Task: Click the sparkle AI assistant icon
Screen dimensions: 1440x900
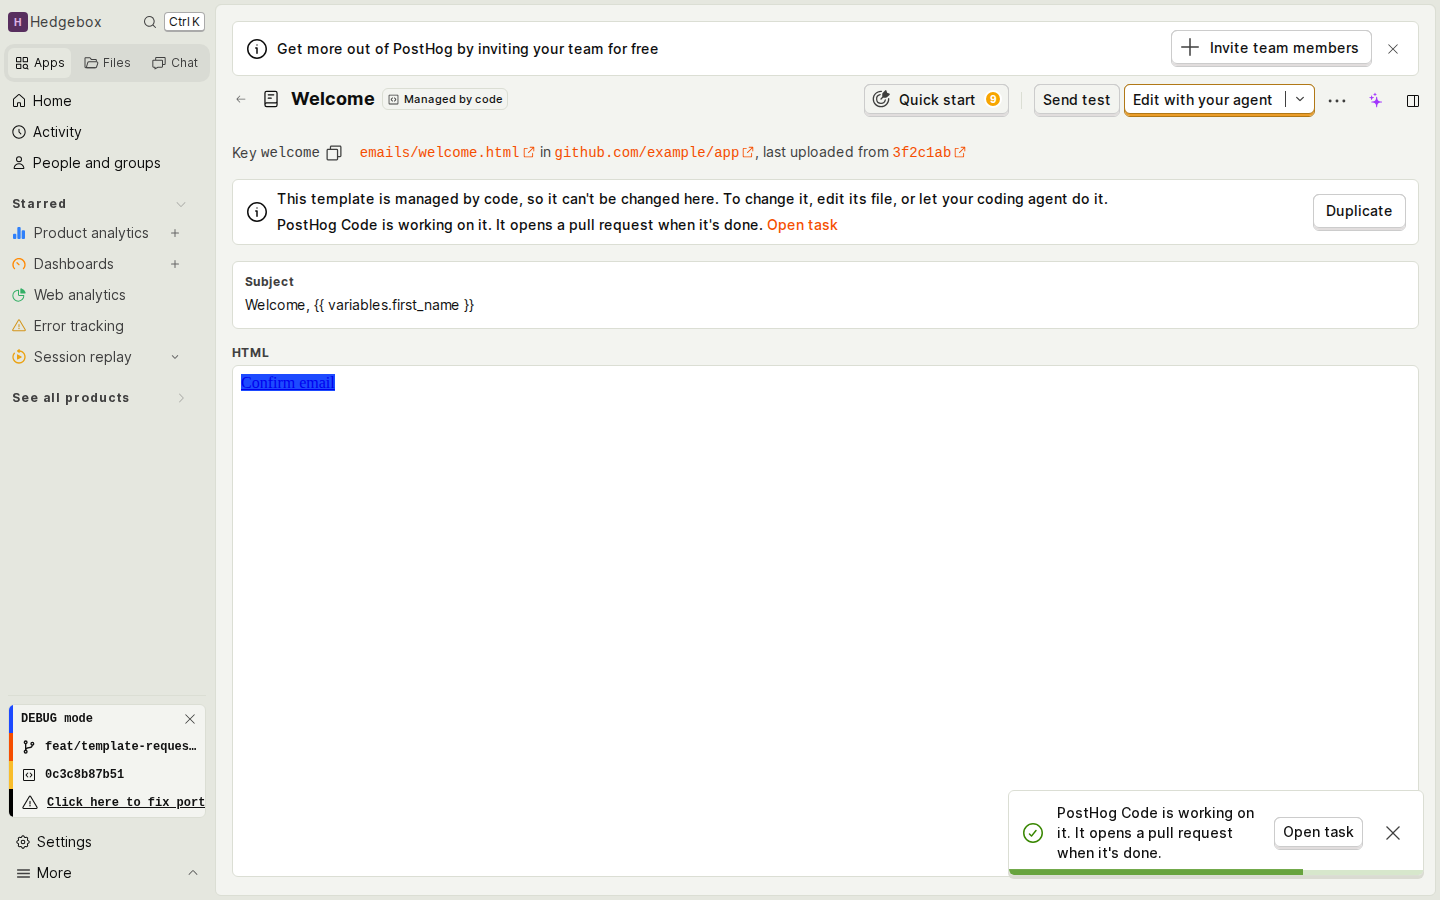Action: [x=1376, y=100]
